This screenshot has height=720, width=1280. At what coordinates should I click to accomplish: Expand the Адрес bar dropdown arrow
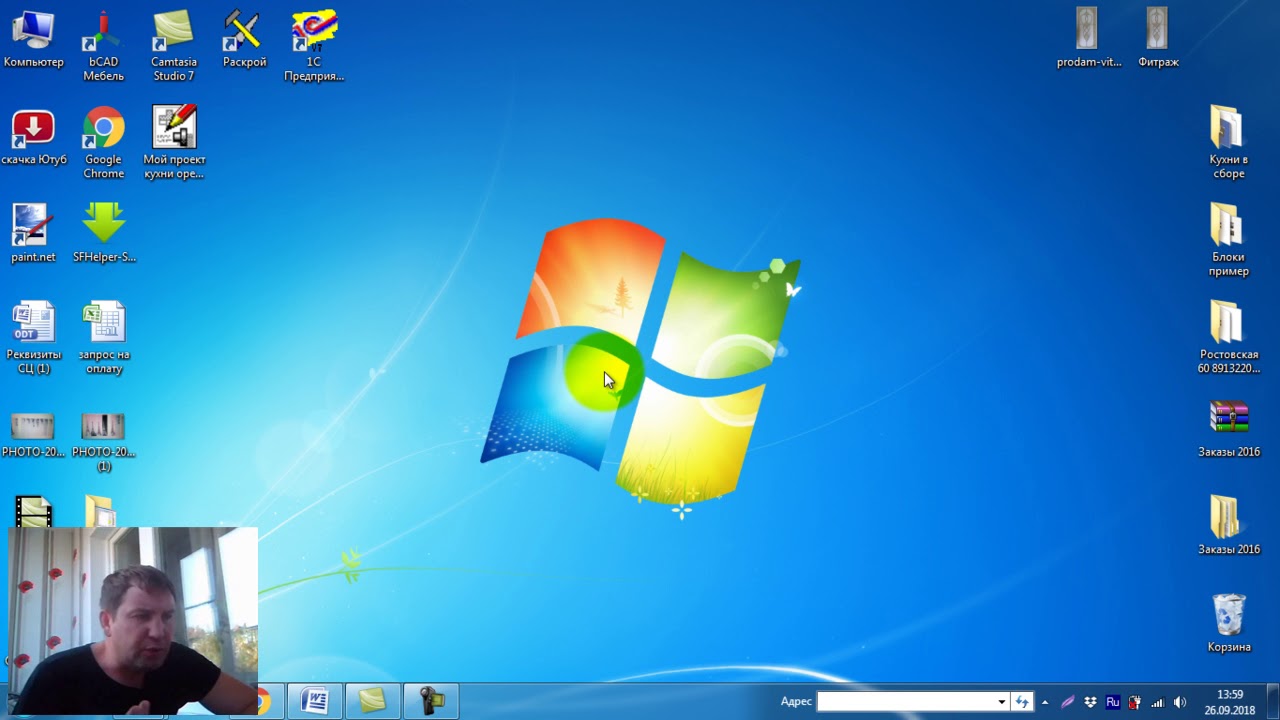pos(1001,701)
